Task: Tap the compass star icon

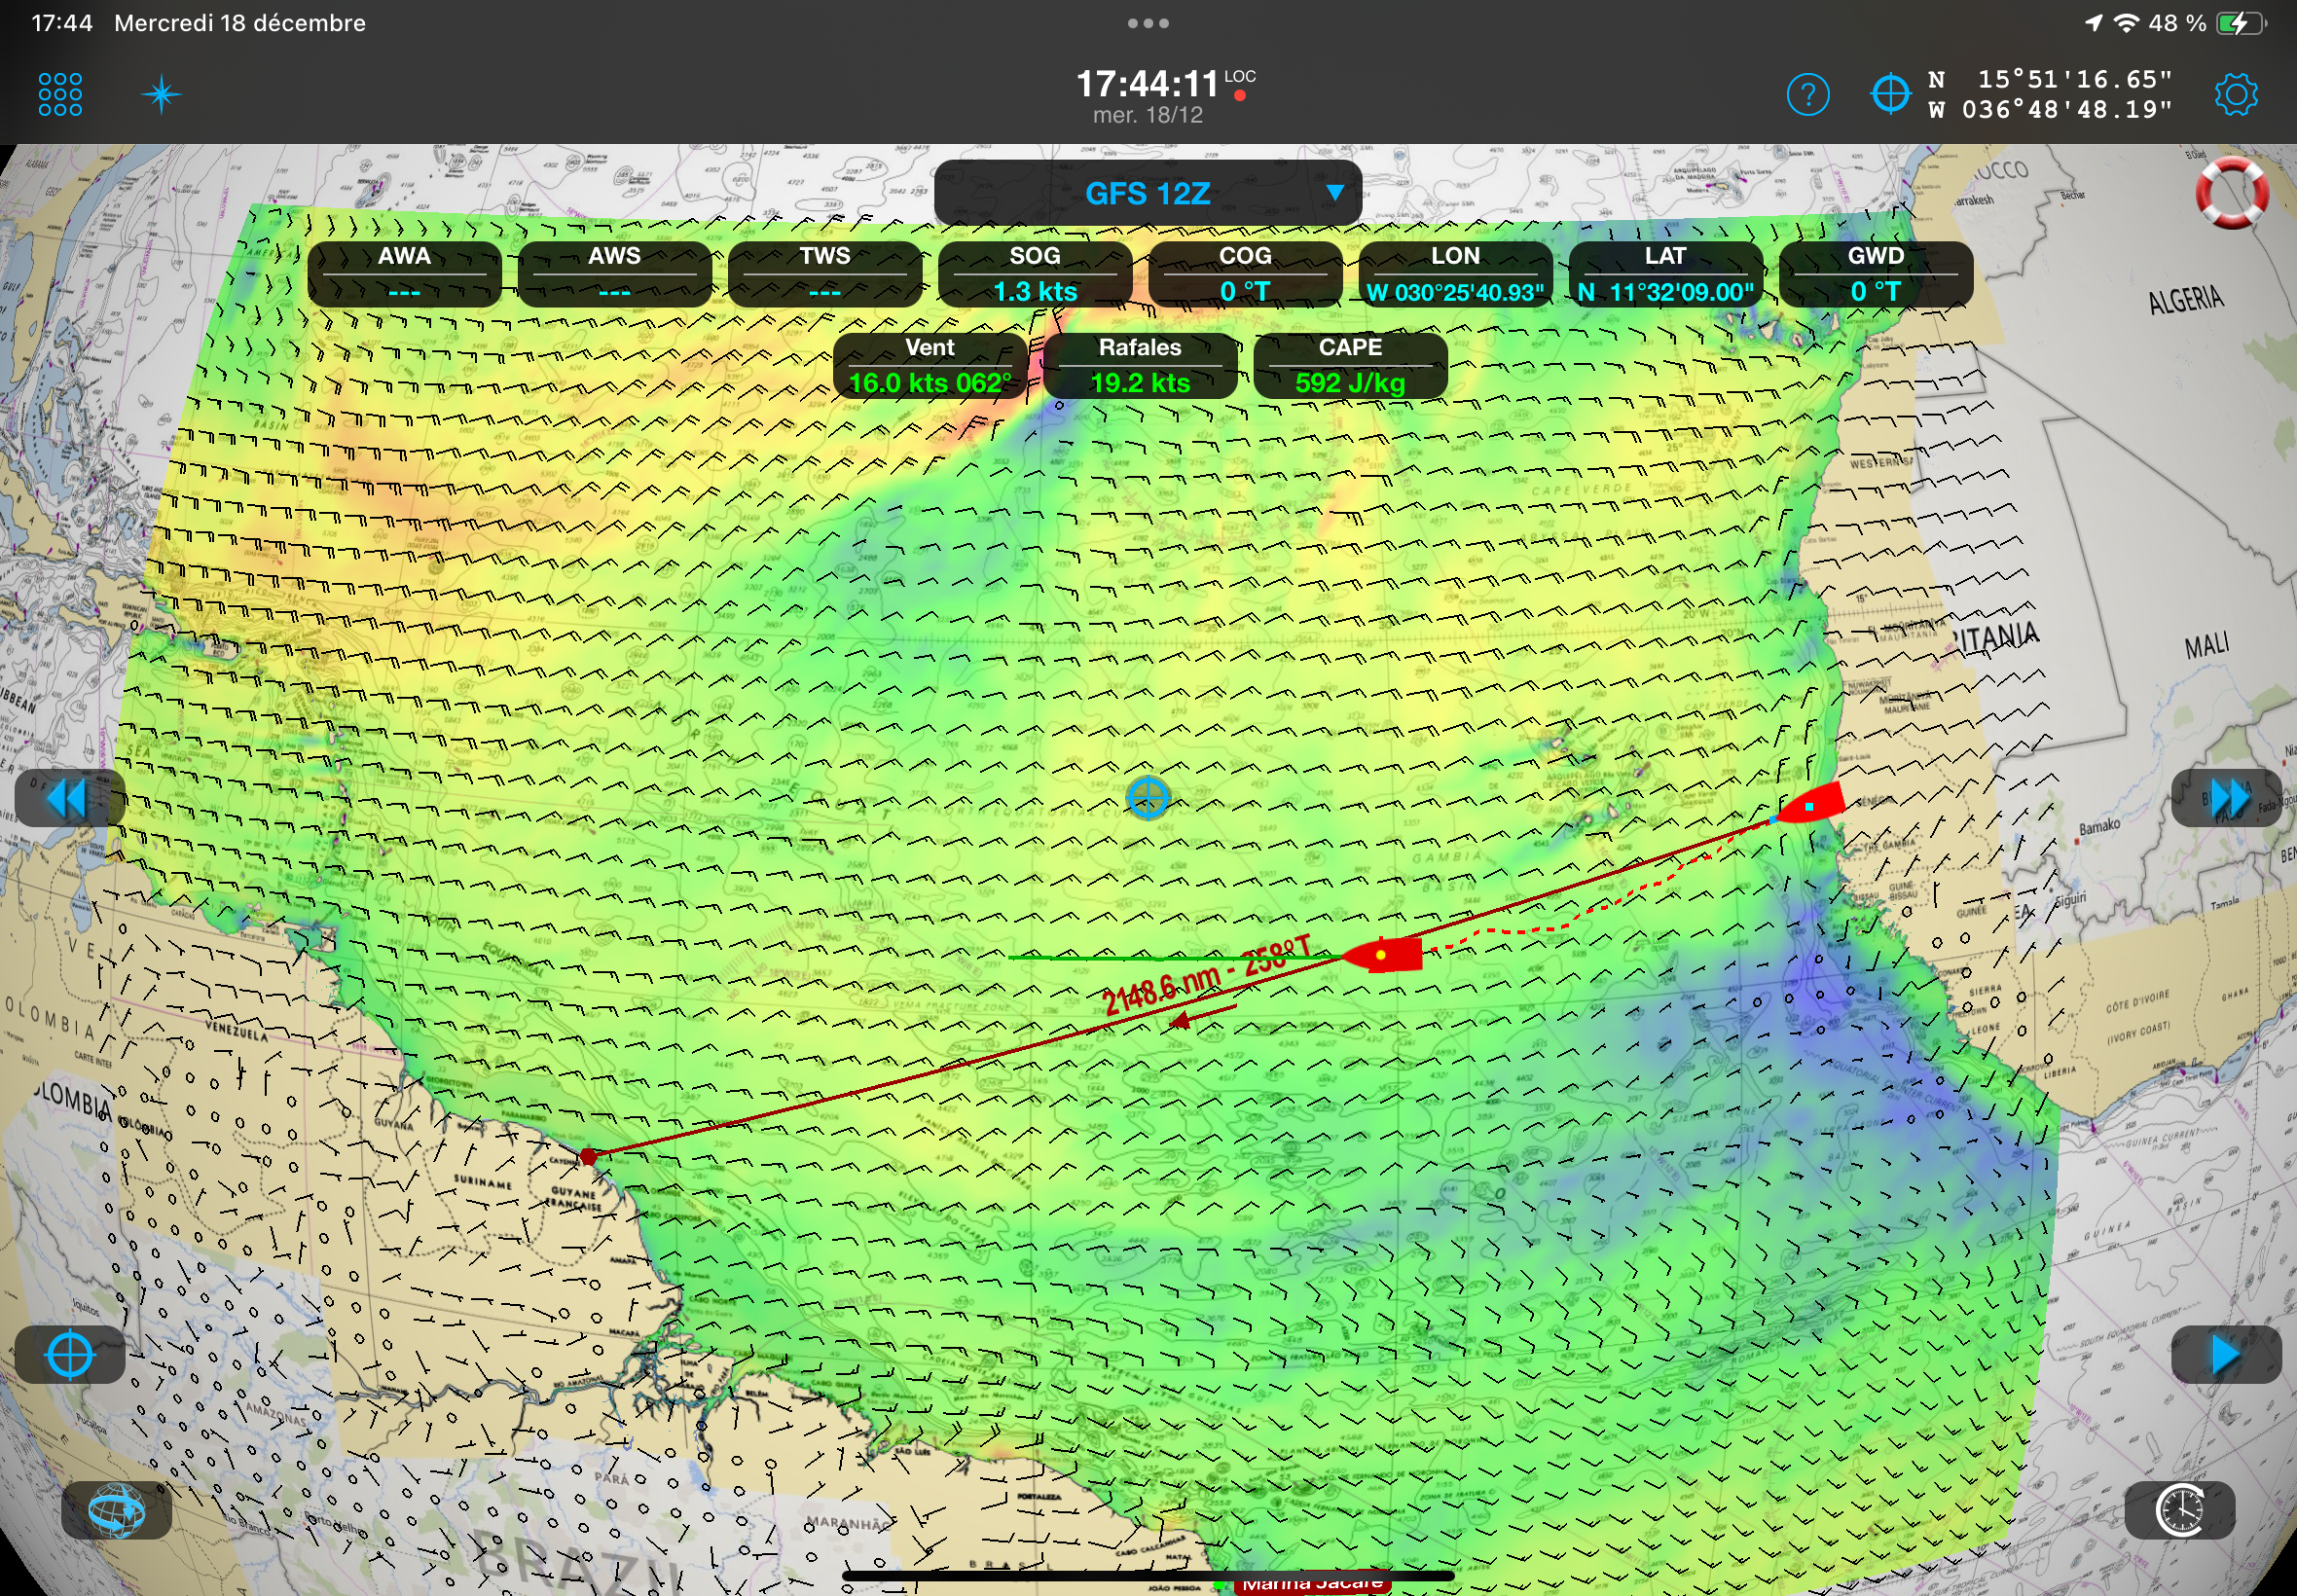Action: pyautogui.click(x=161, y=95)
